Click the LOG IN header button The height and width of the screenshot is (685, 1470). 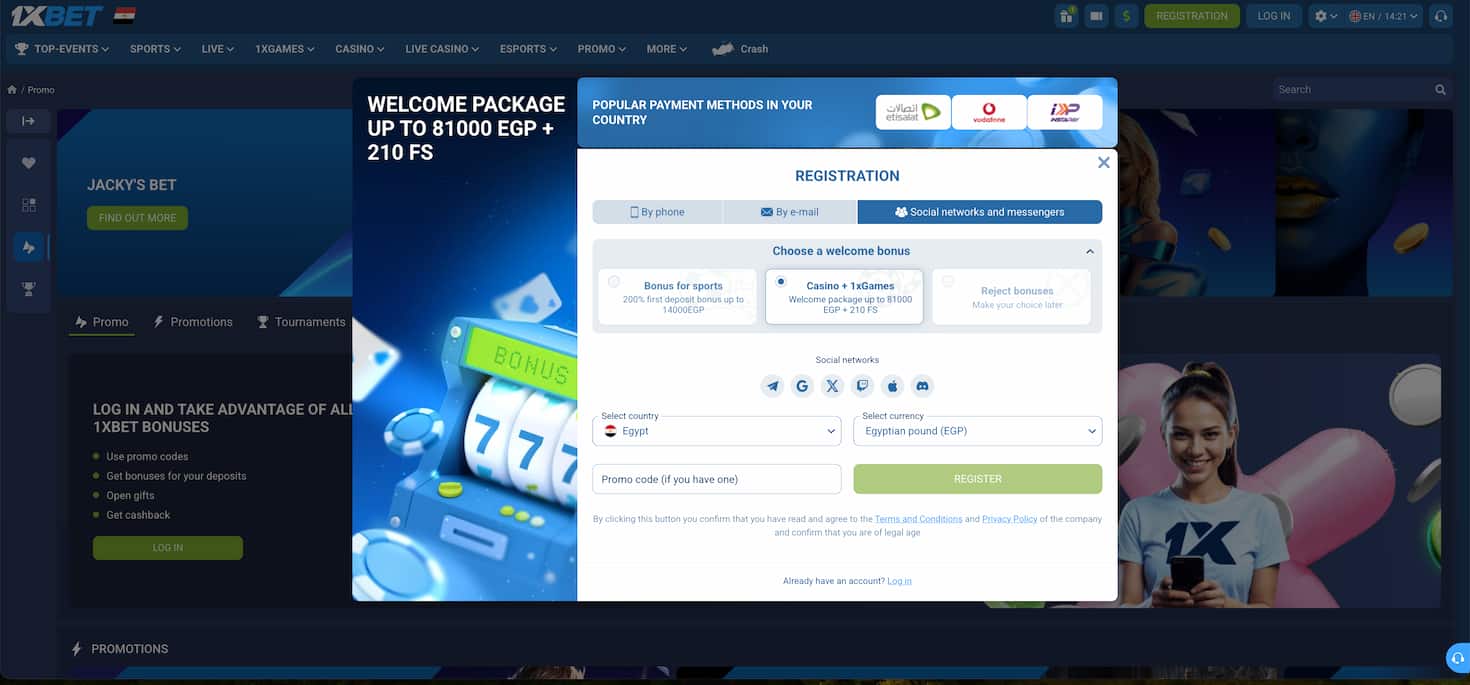[1274, 16]
